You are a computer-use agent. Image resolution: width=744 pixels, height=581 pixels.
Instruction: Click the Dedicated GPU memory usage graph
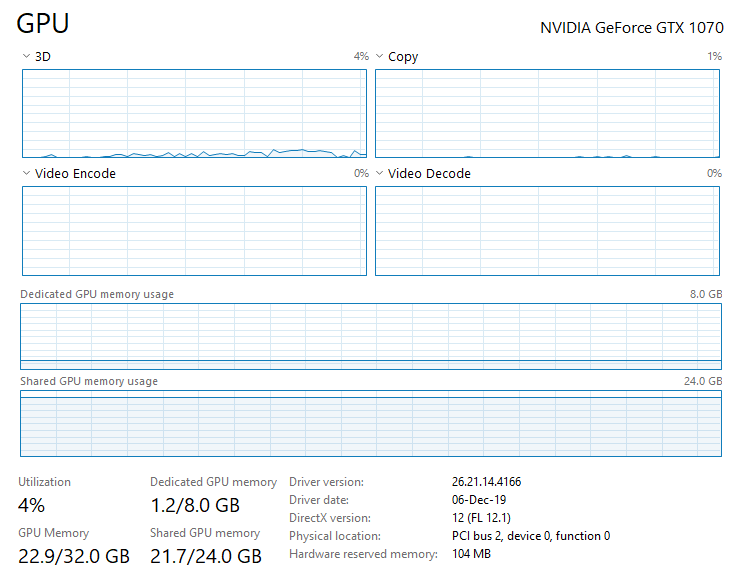pyautogui.click(x=371, y=336)
